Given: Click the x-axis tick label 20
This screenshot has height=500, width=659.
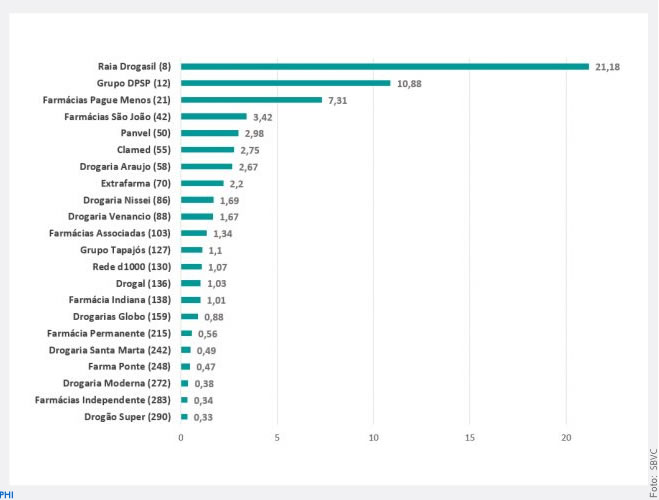Looking at the screenshot, I should tap(566, 438).
